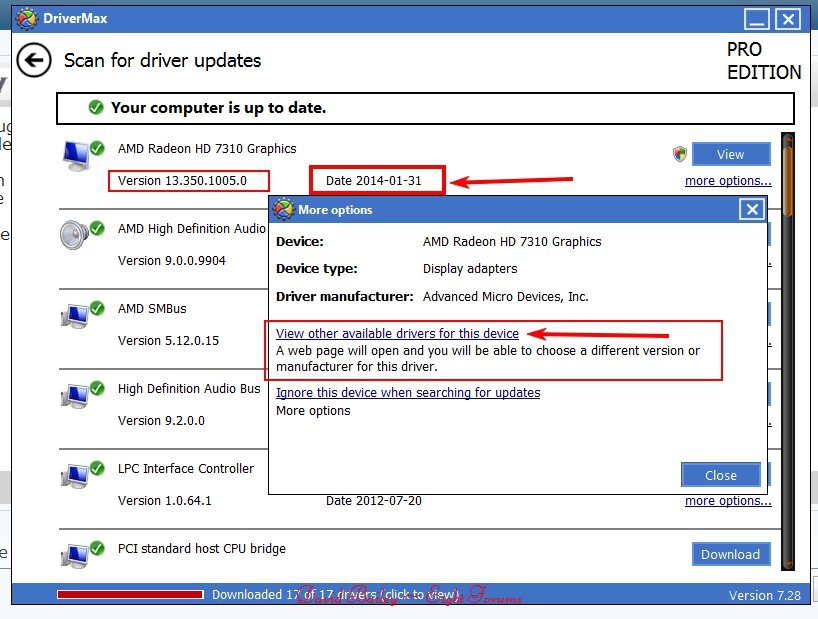
Task: Select the AMD SMBus device icon
Action: (77, 316)
